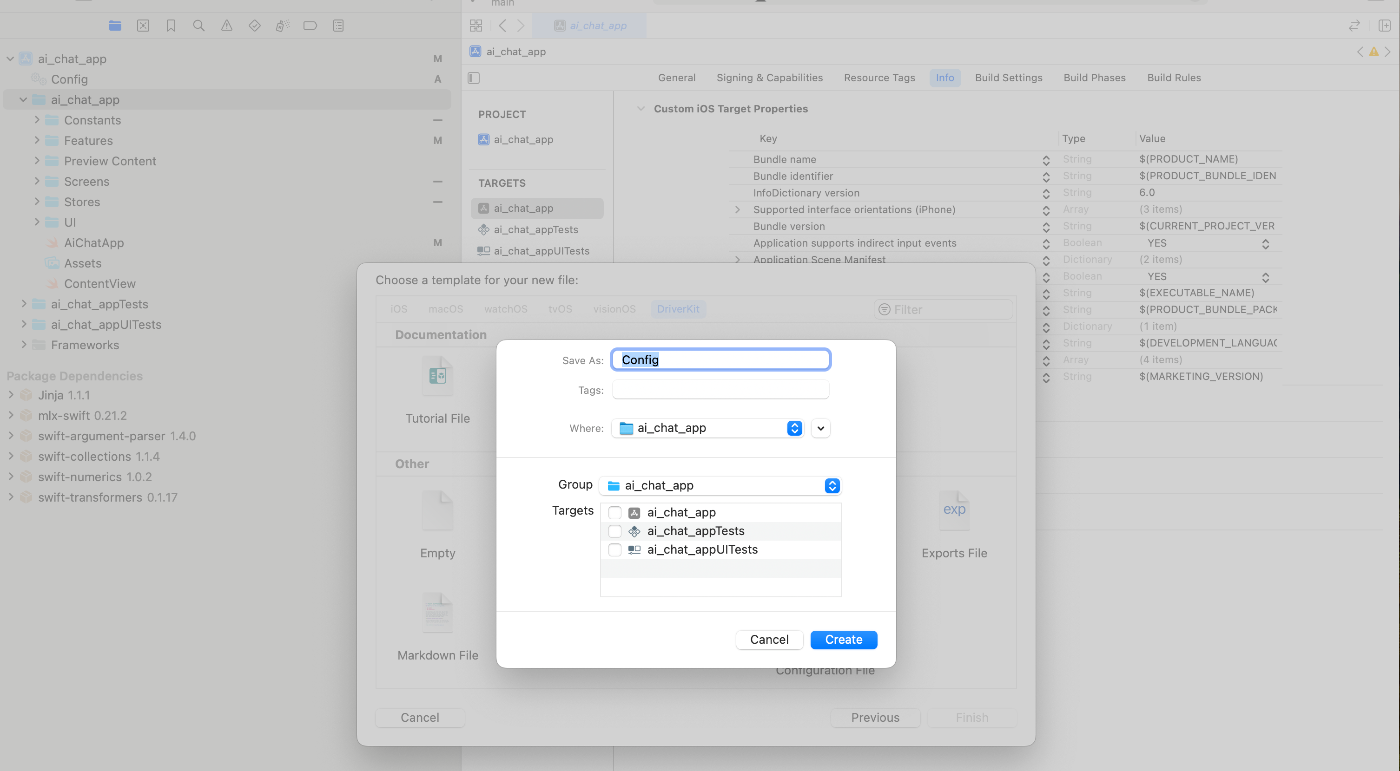Screen dimensions: 1400x771
Task: Expand the save dialog with chevron button
Action: (x=821, y=428)
